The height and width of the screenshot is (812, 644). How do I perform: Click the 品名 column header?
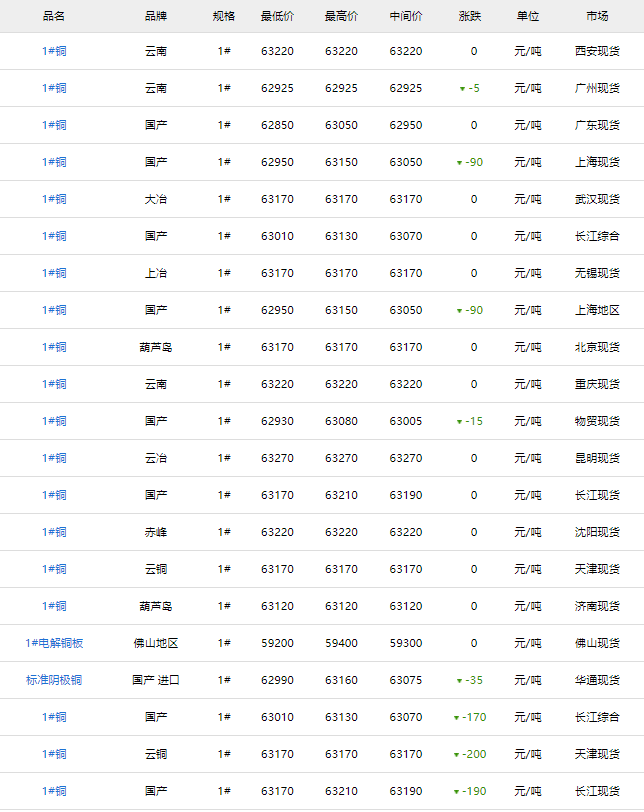tap(54, 17)
